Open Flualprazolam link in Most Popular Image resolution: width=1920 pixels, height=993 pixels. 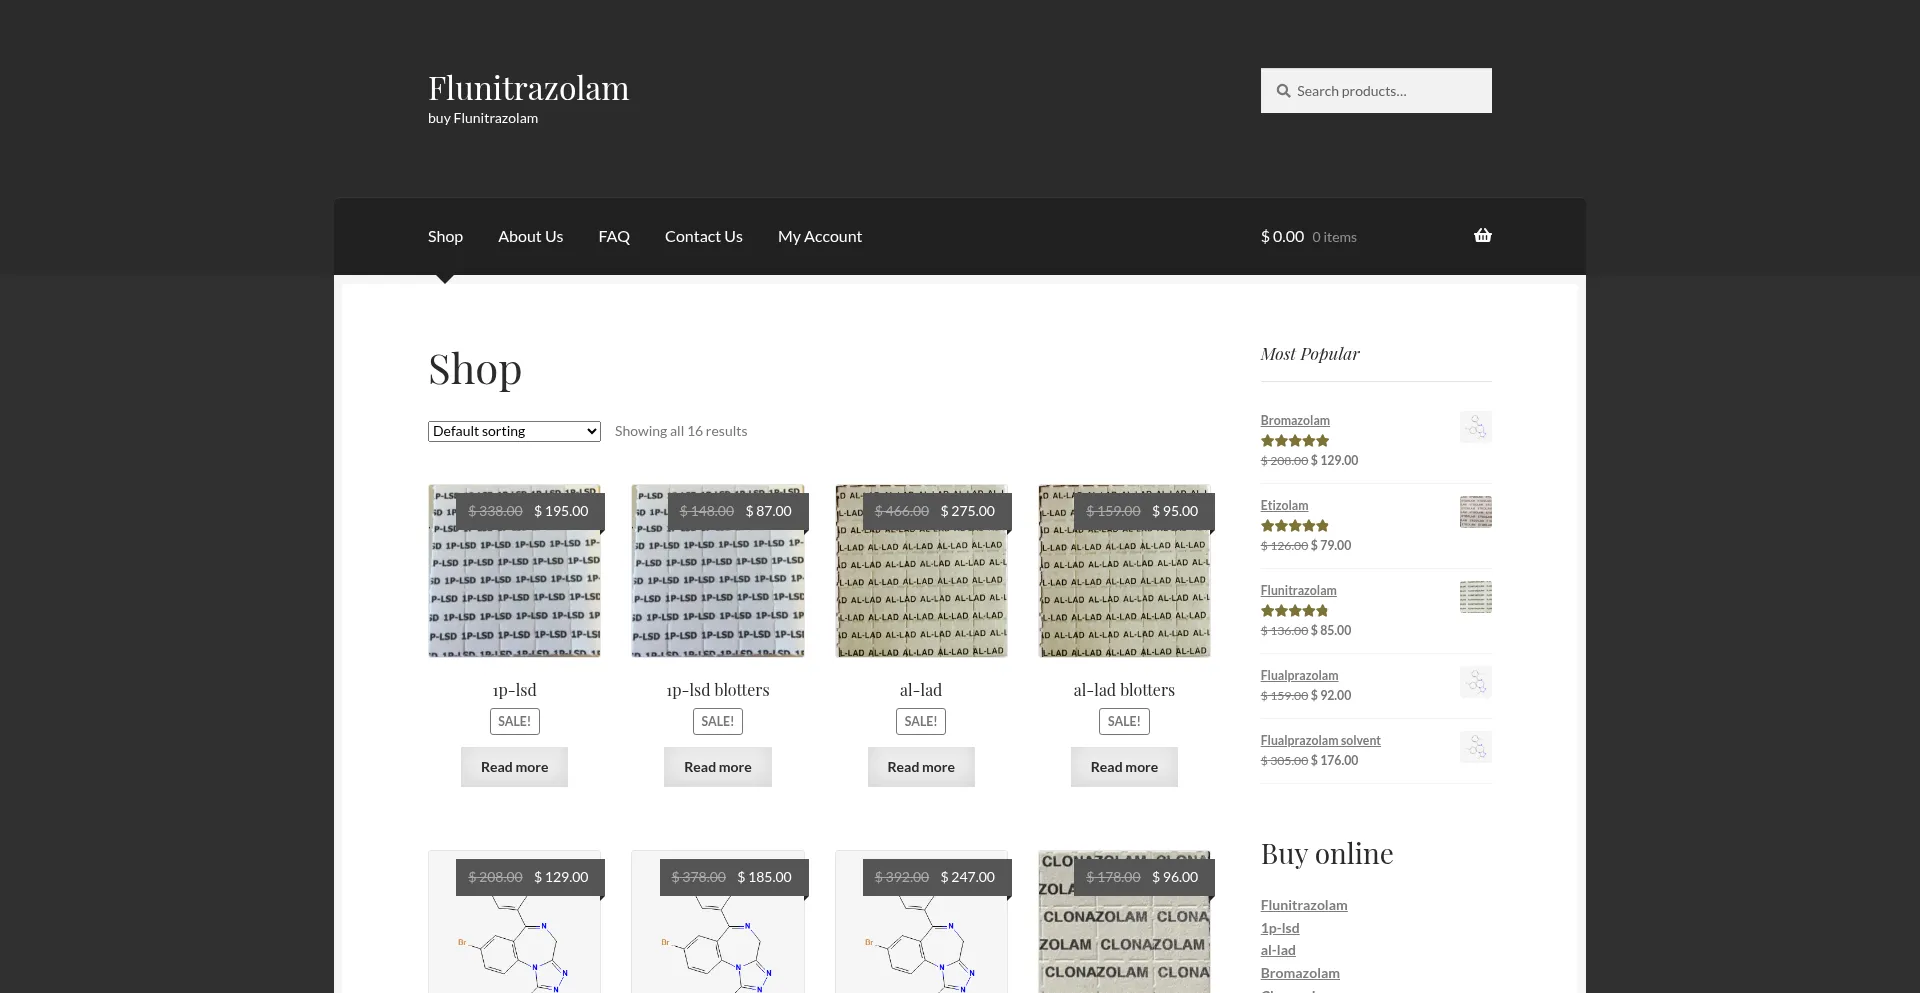tap(1299, 676)
